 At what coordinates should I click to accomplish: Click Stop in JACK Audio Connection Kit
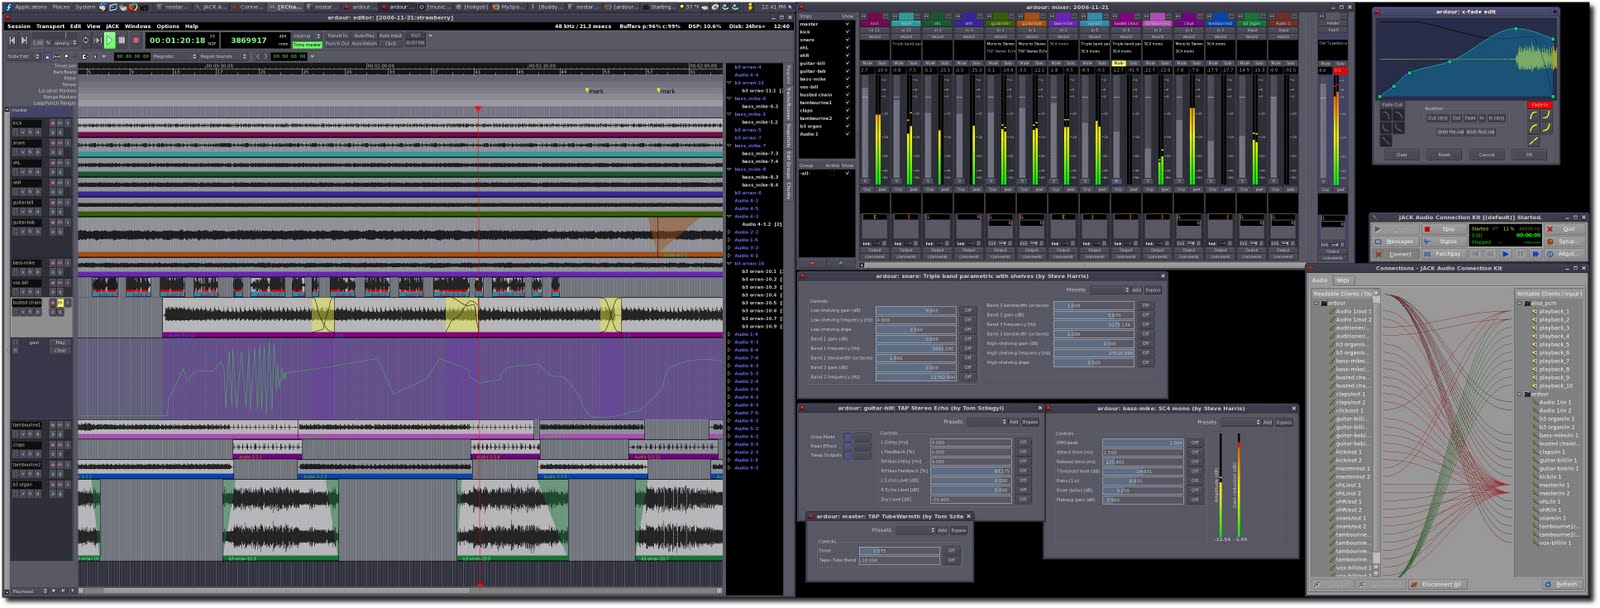(1444, 229)
